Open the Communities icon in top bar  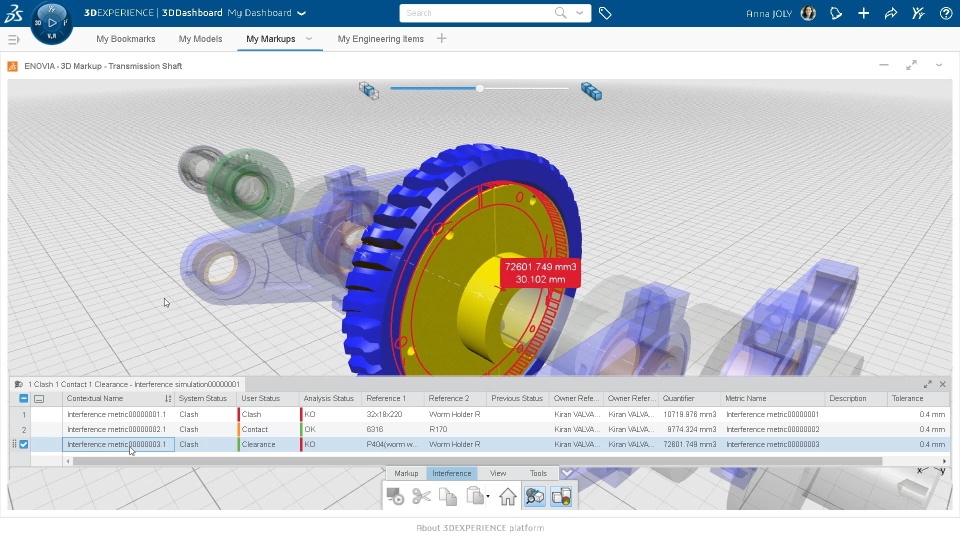pos(918,13)
